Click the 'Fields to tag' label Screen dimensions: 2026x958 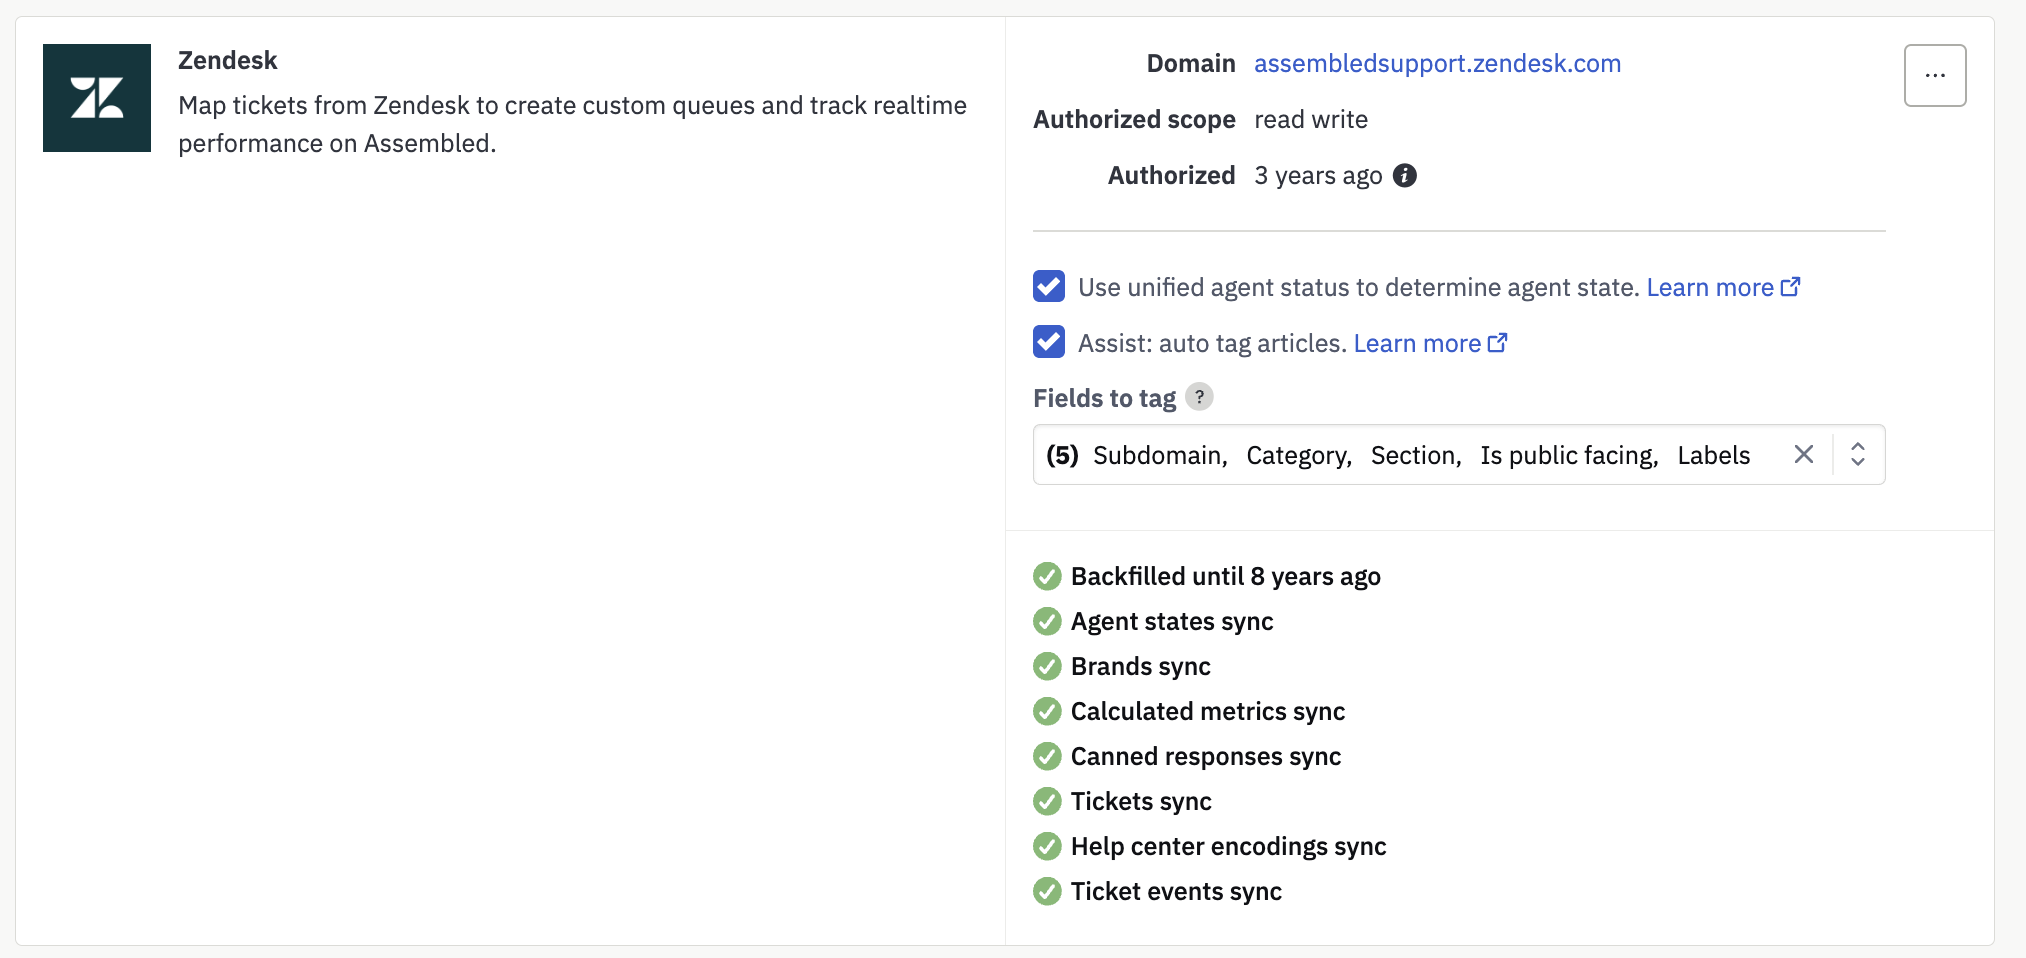click(x=1104, y=398)
